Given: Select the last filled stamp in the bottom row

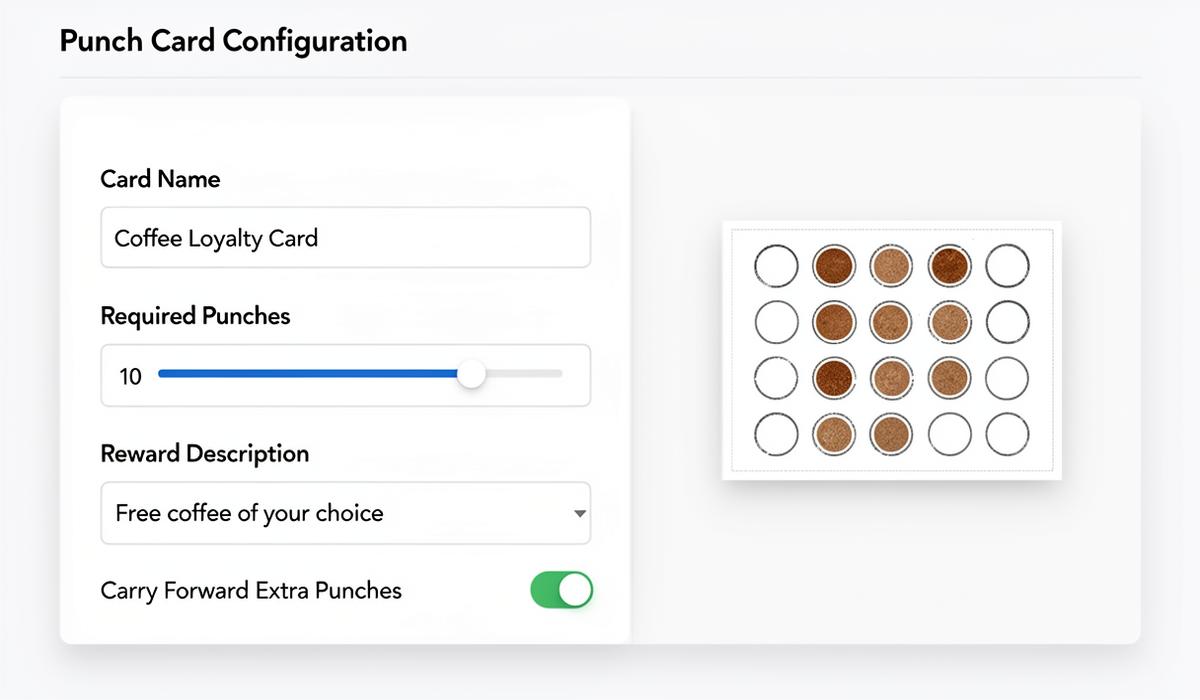Looking at the screenshot, I should (x=891, y=434).
